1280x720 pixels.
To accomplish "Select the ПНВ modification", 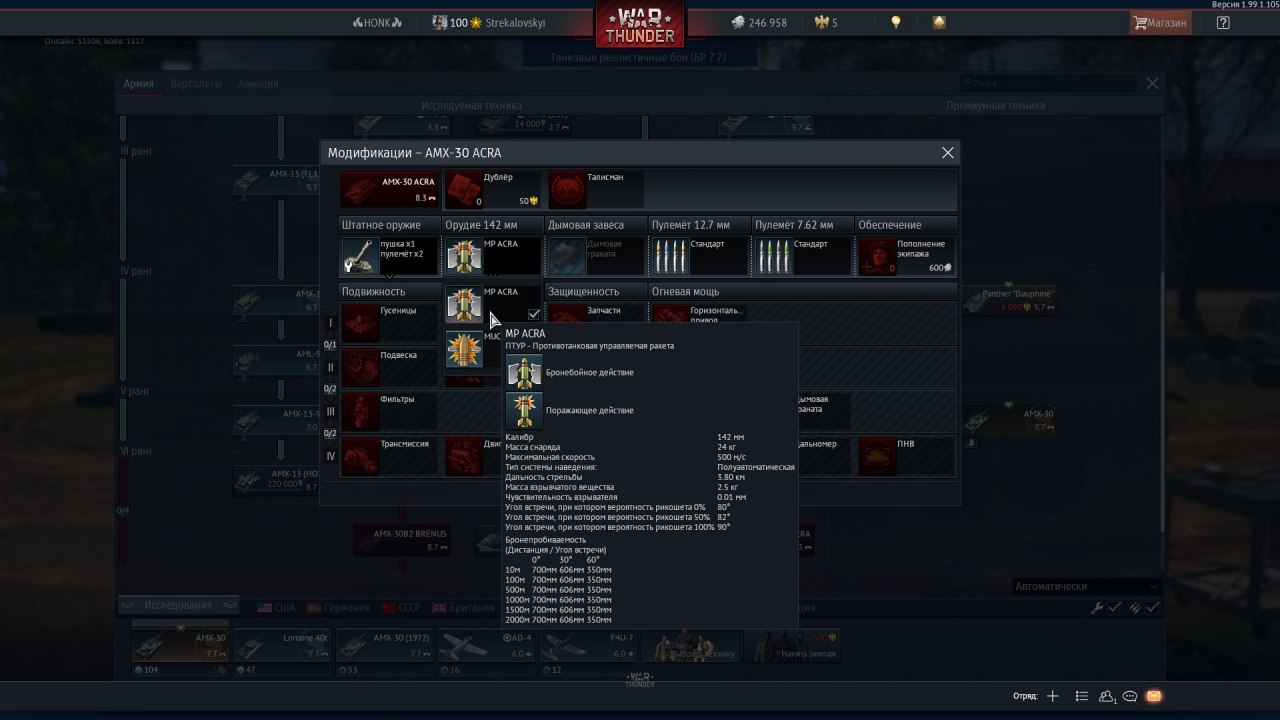I will pyautogui.click(x=906, y=456).
